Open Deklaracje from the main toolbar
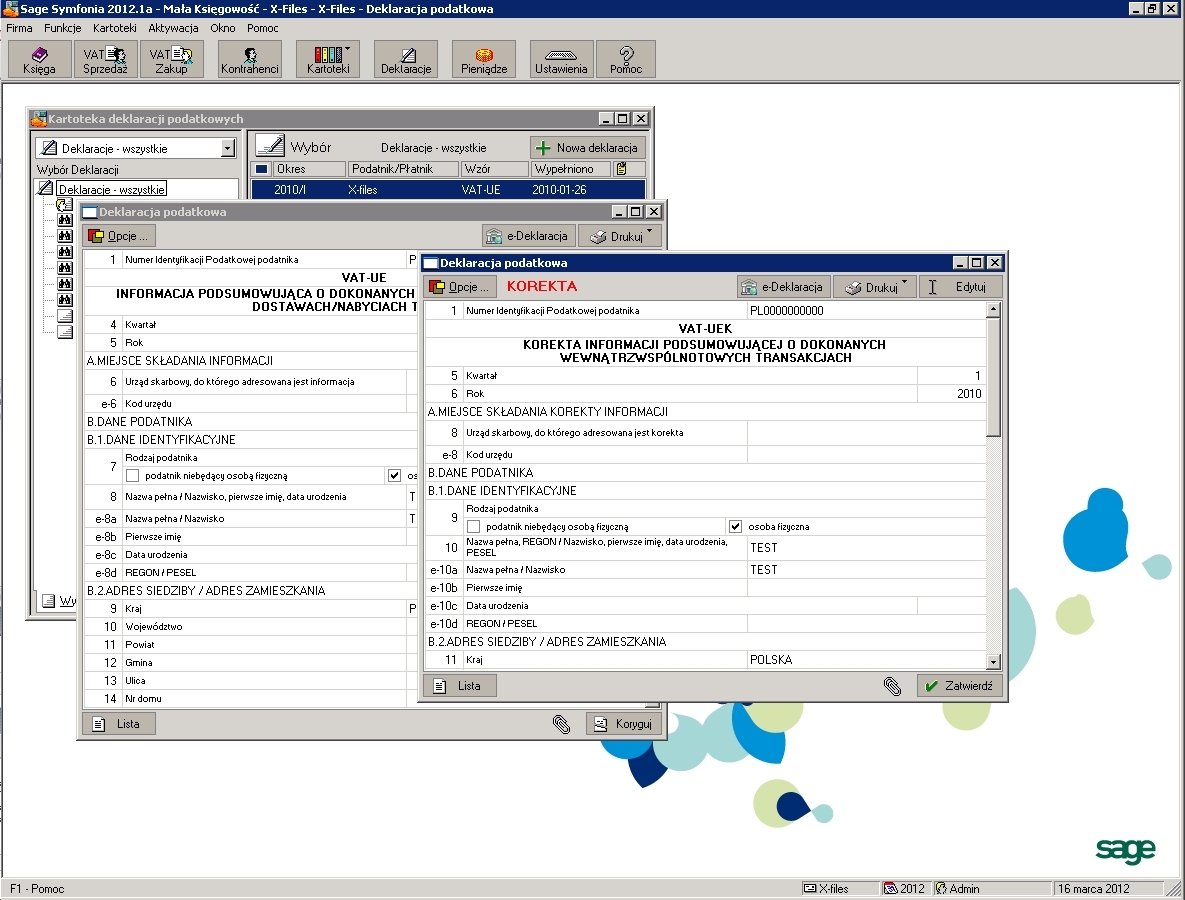The height and width of the screenshot is (900, 1185). (x=406, y=59)
